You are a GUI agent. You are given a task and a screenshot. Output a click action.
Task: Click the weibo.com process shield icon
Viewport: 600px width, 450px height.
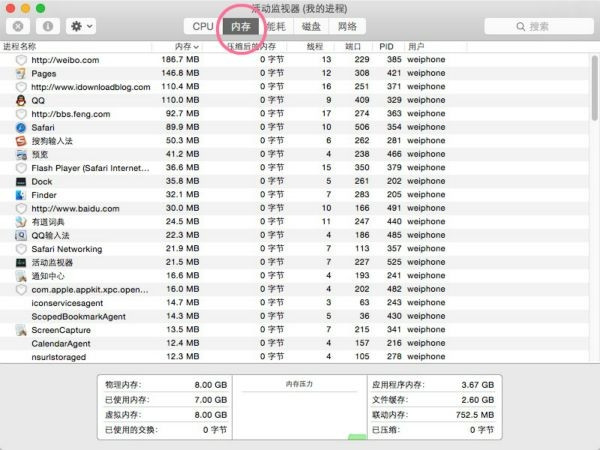pos(21,60)
